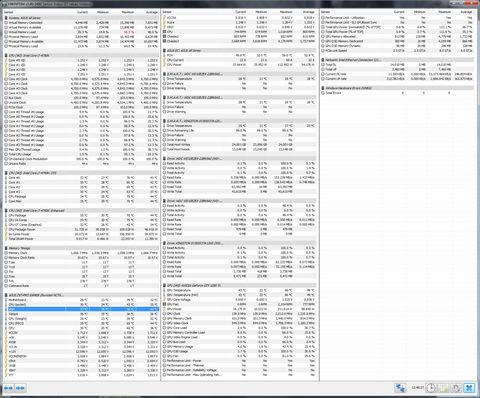Select the Motherboard temperature row
This screenshot has height=398, width=480.
[81, 300]
